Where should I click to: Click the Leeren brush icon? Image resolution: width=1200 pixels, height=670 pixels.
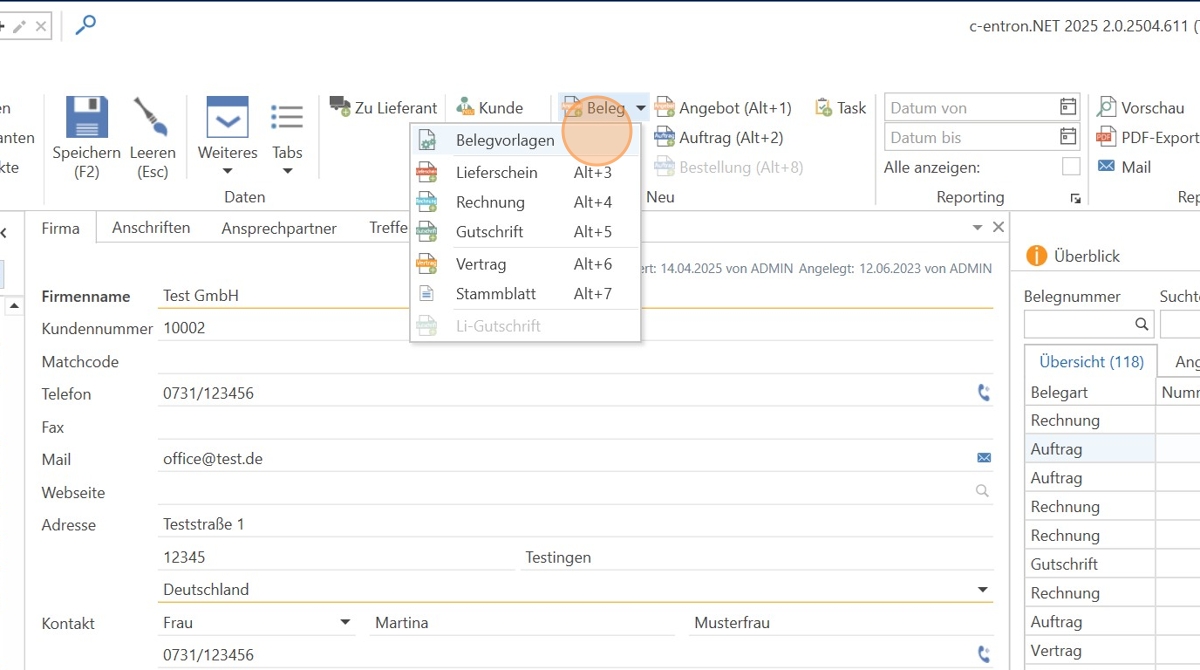pos(152,118)
